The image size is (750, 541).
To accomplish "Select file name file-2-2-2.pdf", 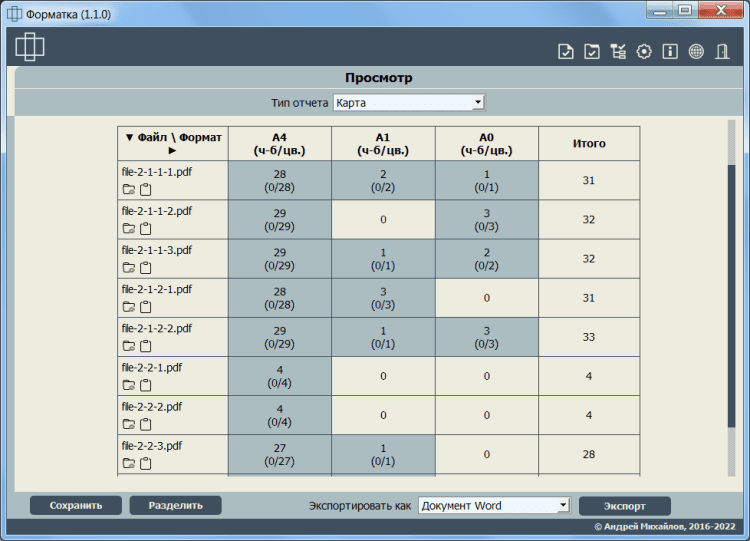I will [152, 407].
